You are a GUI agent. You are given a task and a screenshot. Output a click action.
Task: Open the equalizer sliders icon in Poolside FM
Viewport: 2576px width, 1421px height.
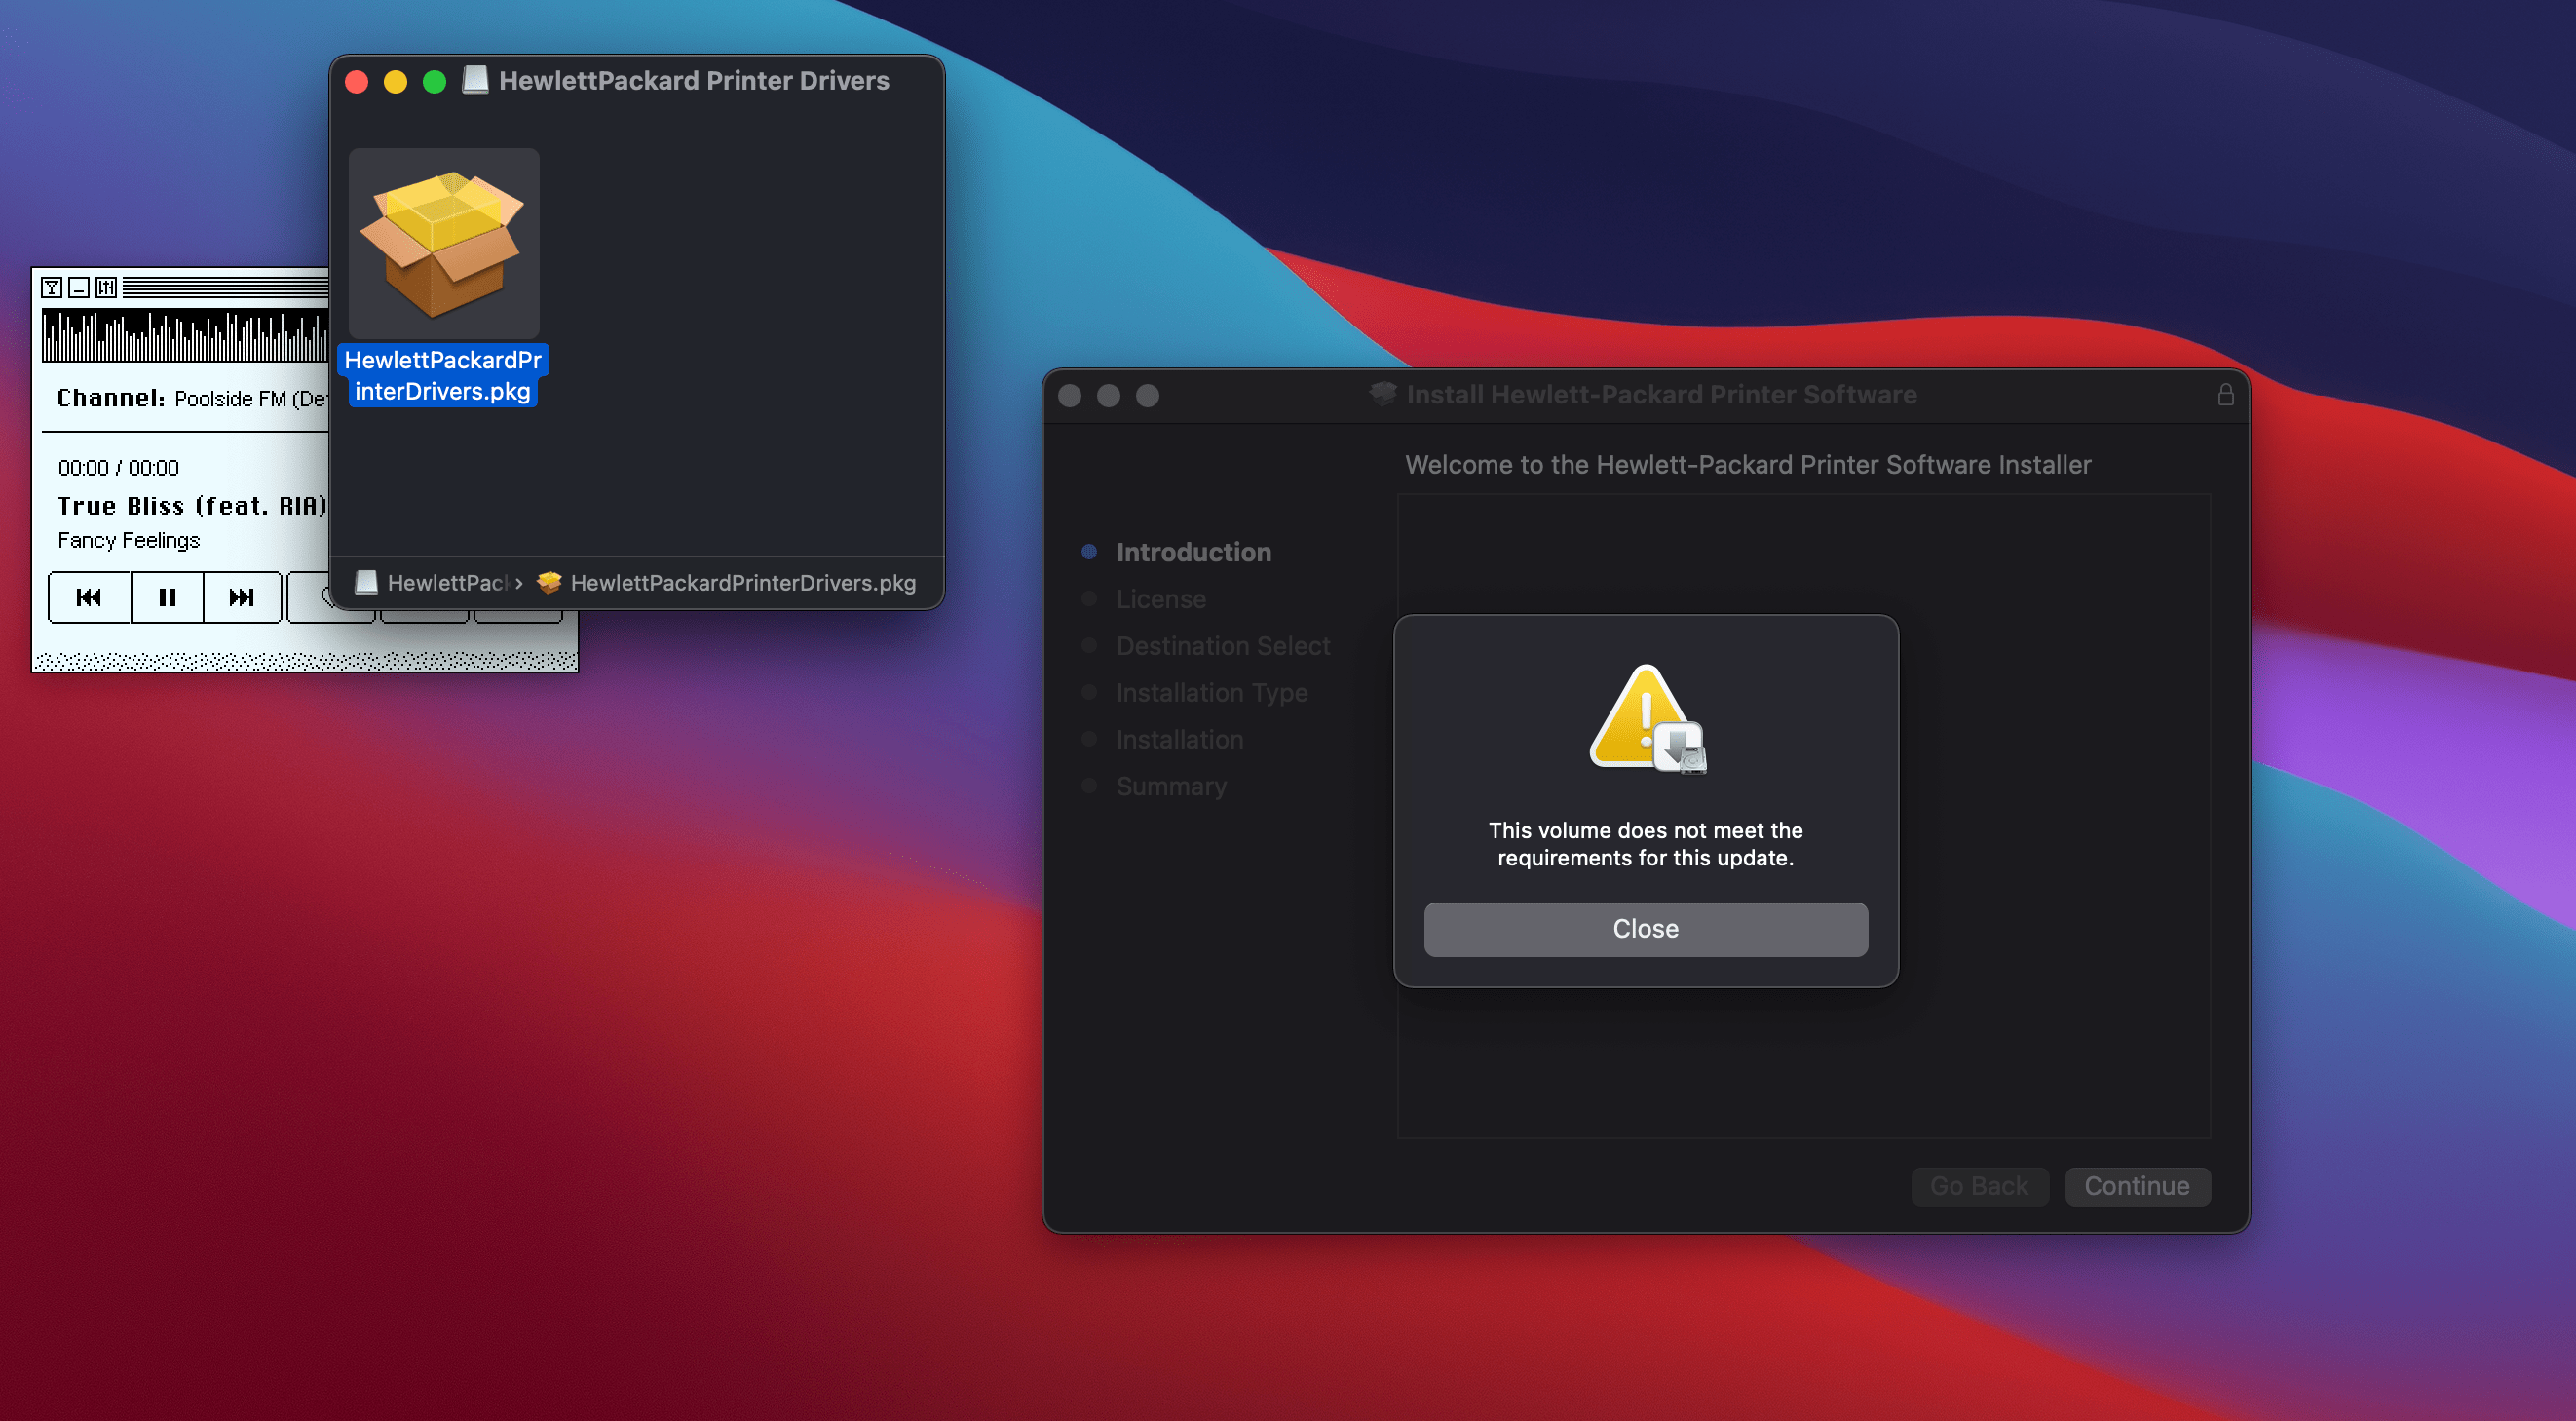tap(106, 288)
